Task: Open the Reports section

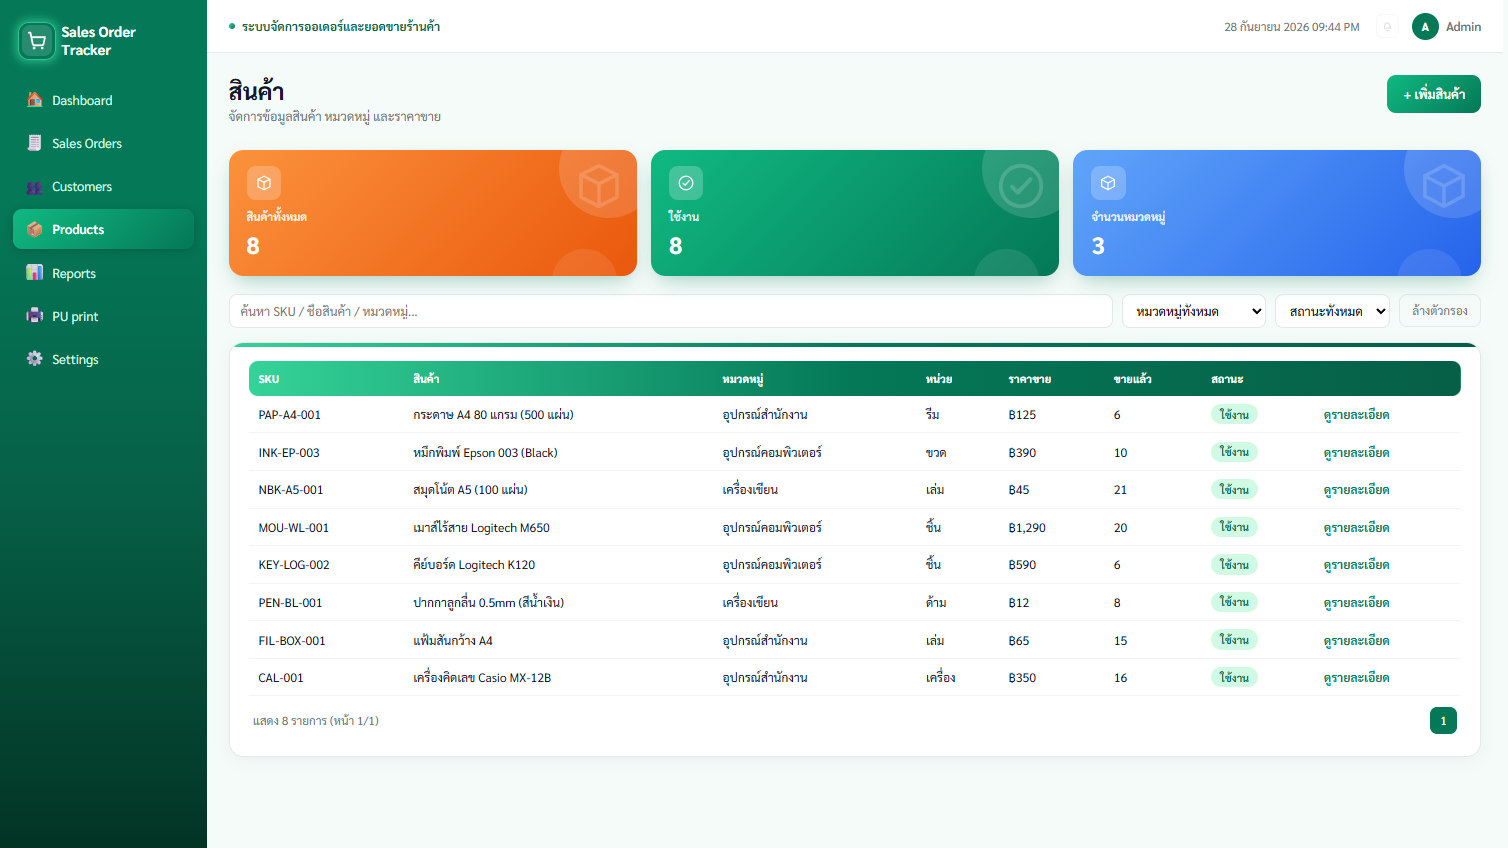Action: click(x=103, y=273)
